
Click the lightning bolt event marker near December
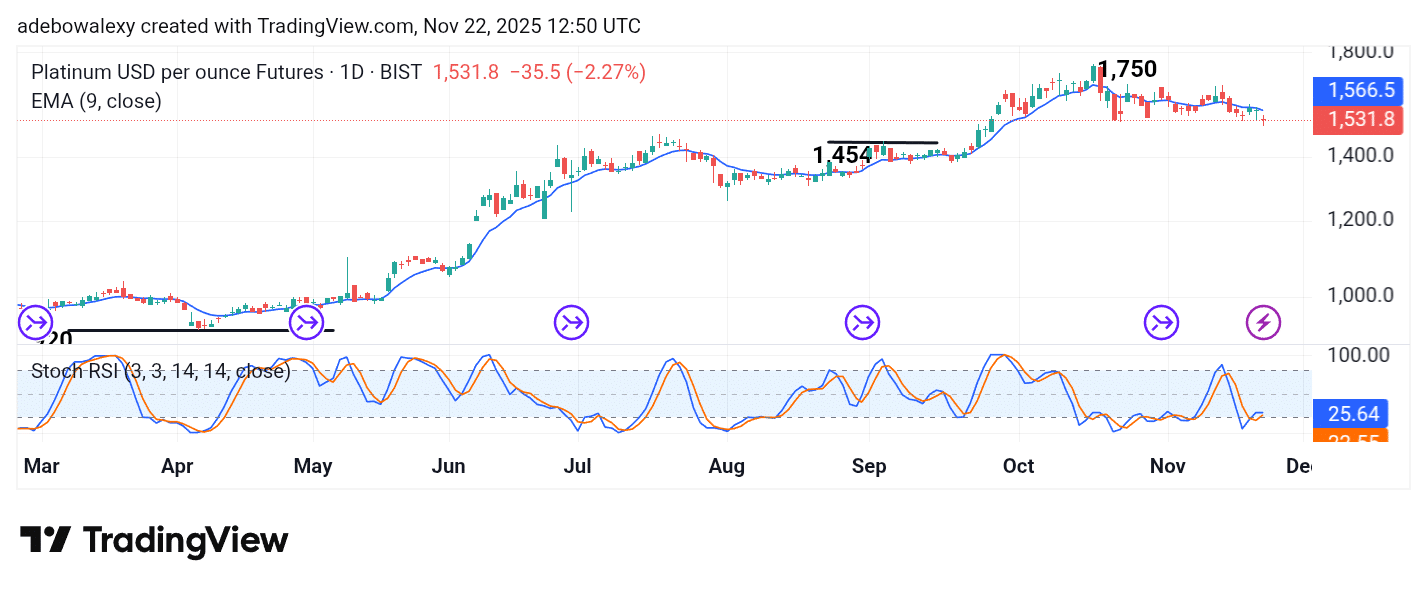point(1265,322)
